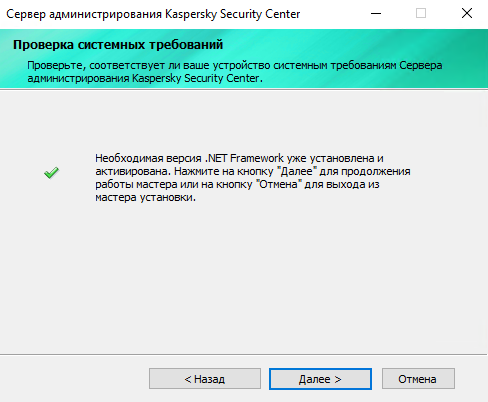Close the installer window with X
This screenshot has height=402, width=488.
tap(467, 14)
